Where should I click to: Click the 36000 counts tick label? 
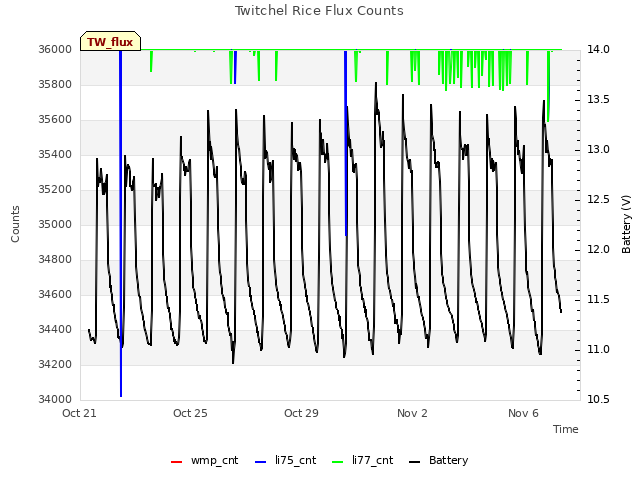[x=55, y=49]
